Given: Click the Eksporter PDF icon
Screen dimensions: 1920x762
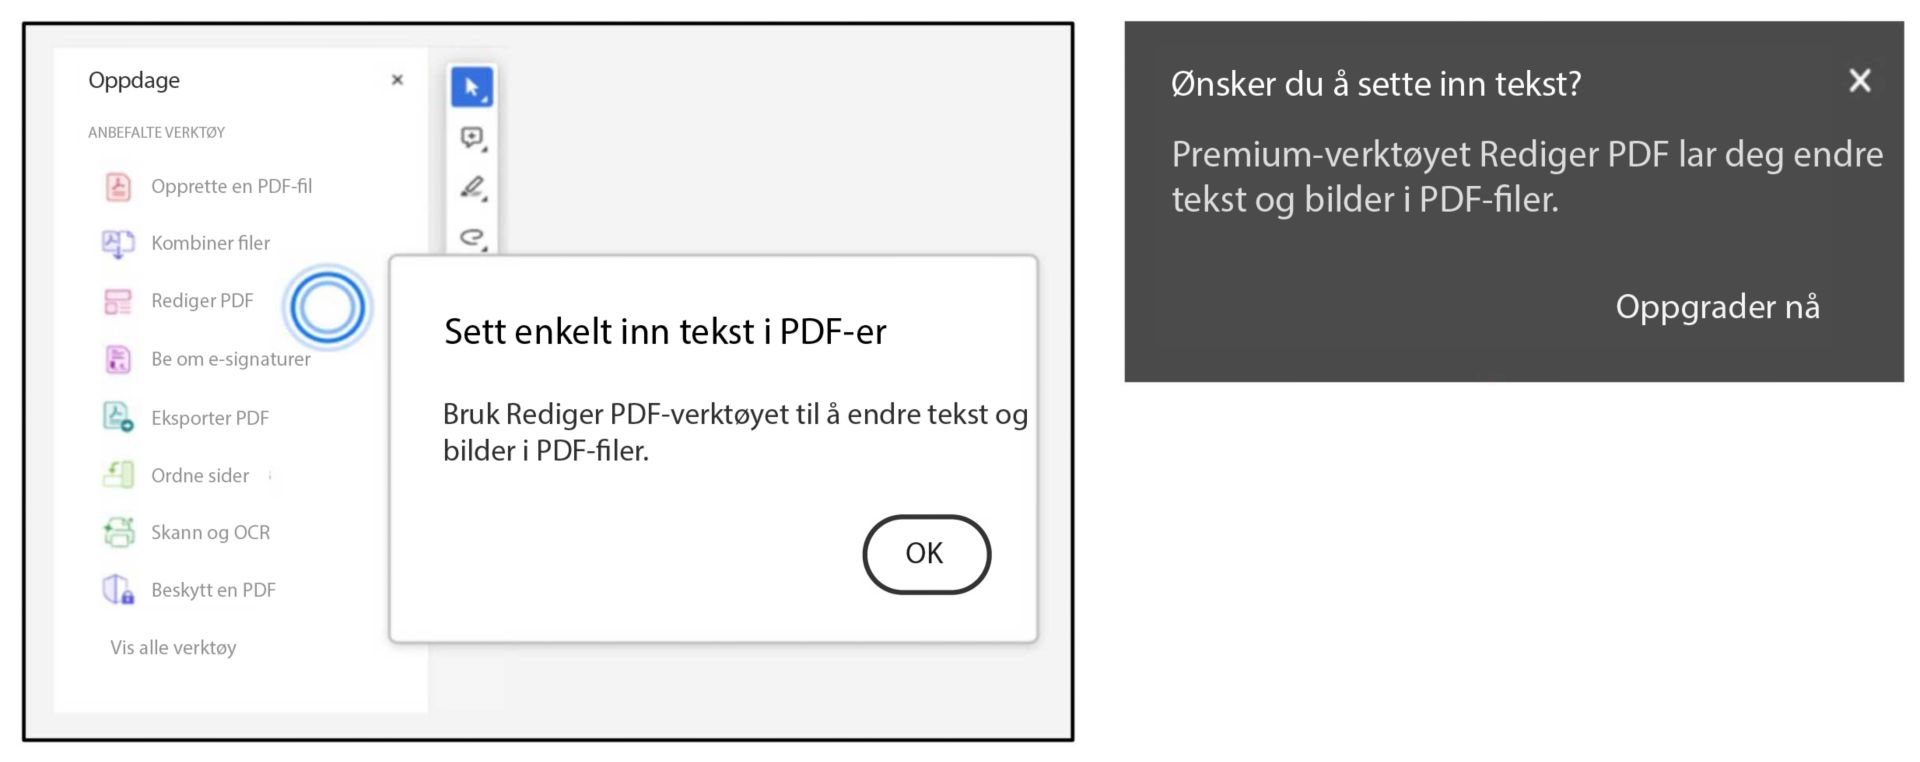Looking at the screenshot, I should click(117, 417).
